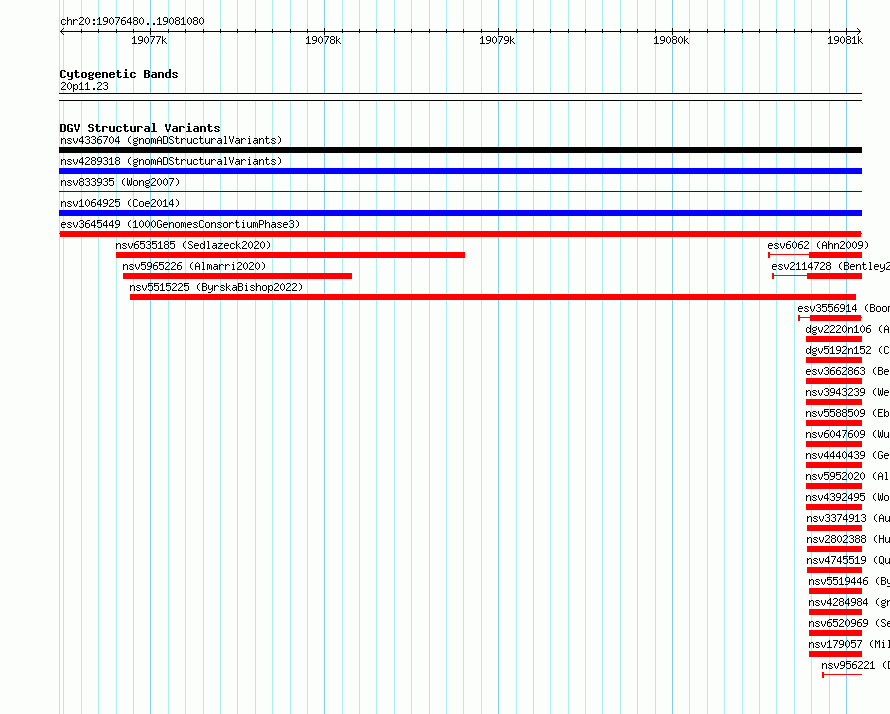The image size is (890, 714).
Task: Click nsv4440439 variant label
Action: 847,455
